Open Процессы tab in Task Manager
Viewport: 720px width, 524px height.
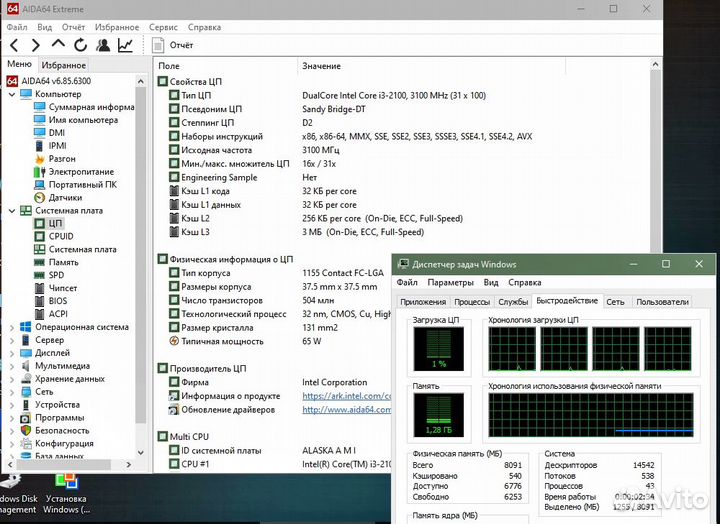coord(472,302)
